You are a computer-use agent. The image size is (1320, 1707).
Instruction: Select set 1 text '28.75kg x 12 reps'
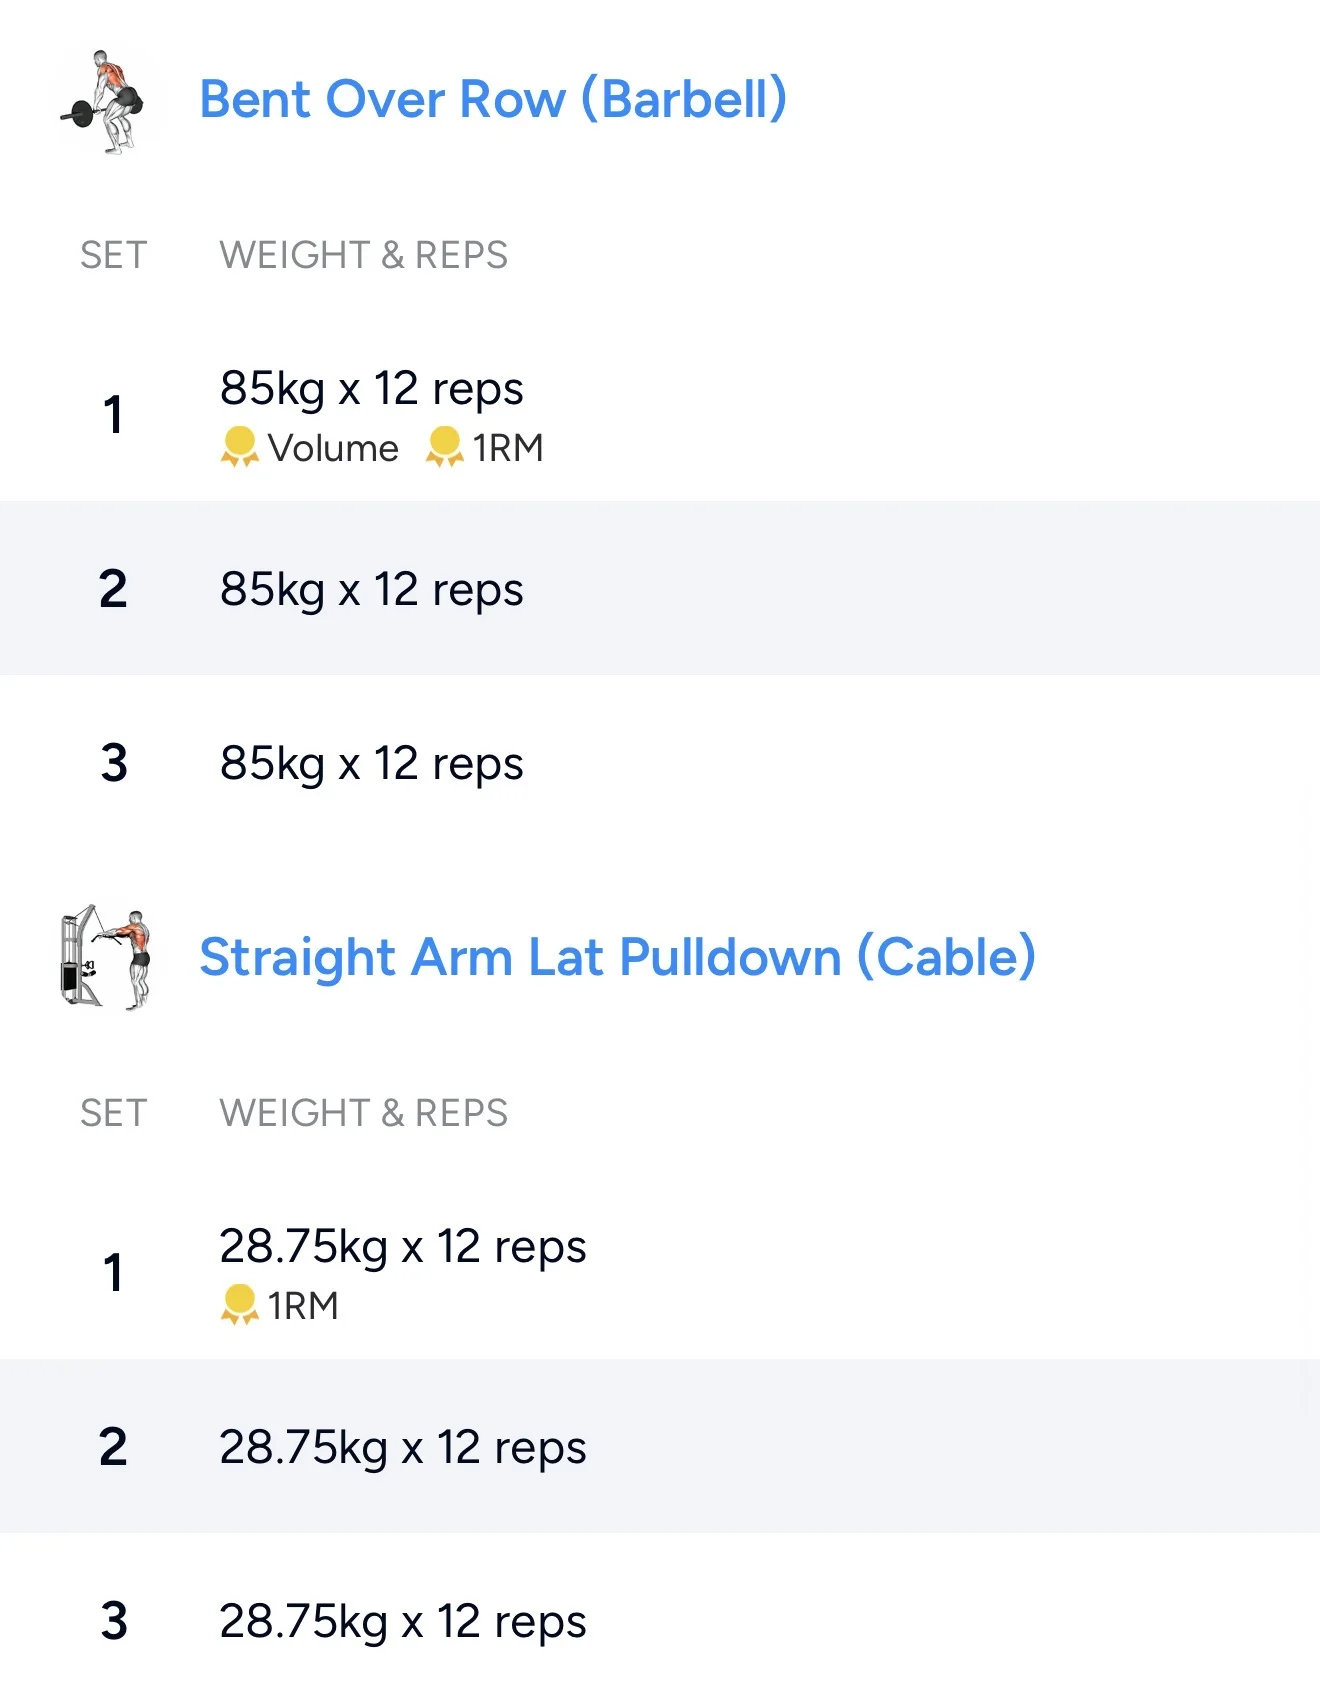click(402, 1247)
